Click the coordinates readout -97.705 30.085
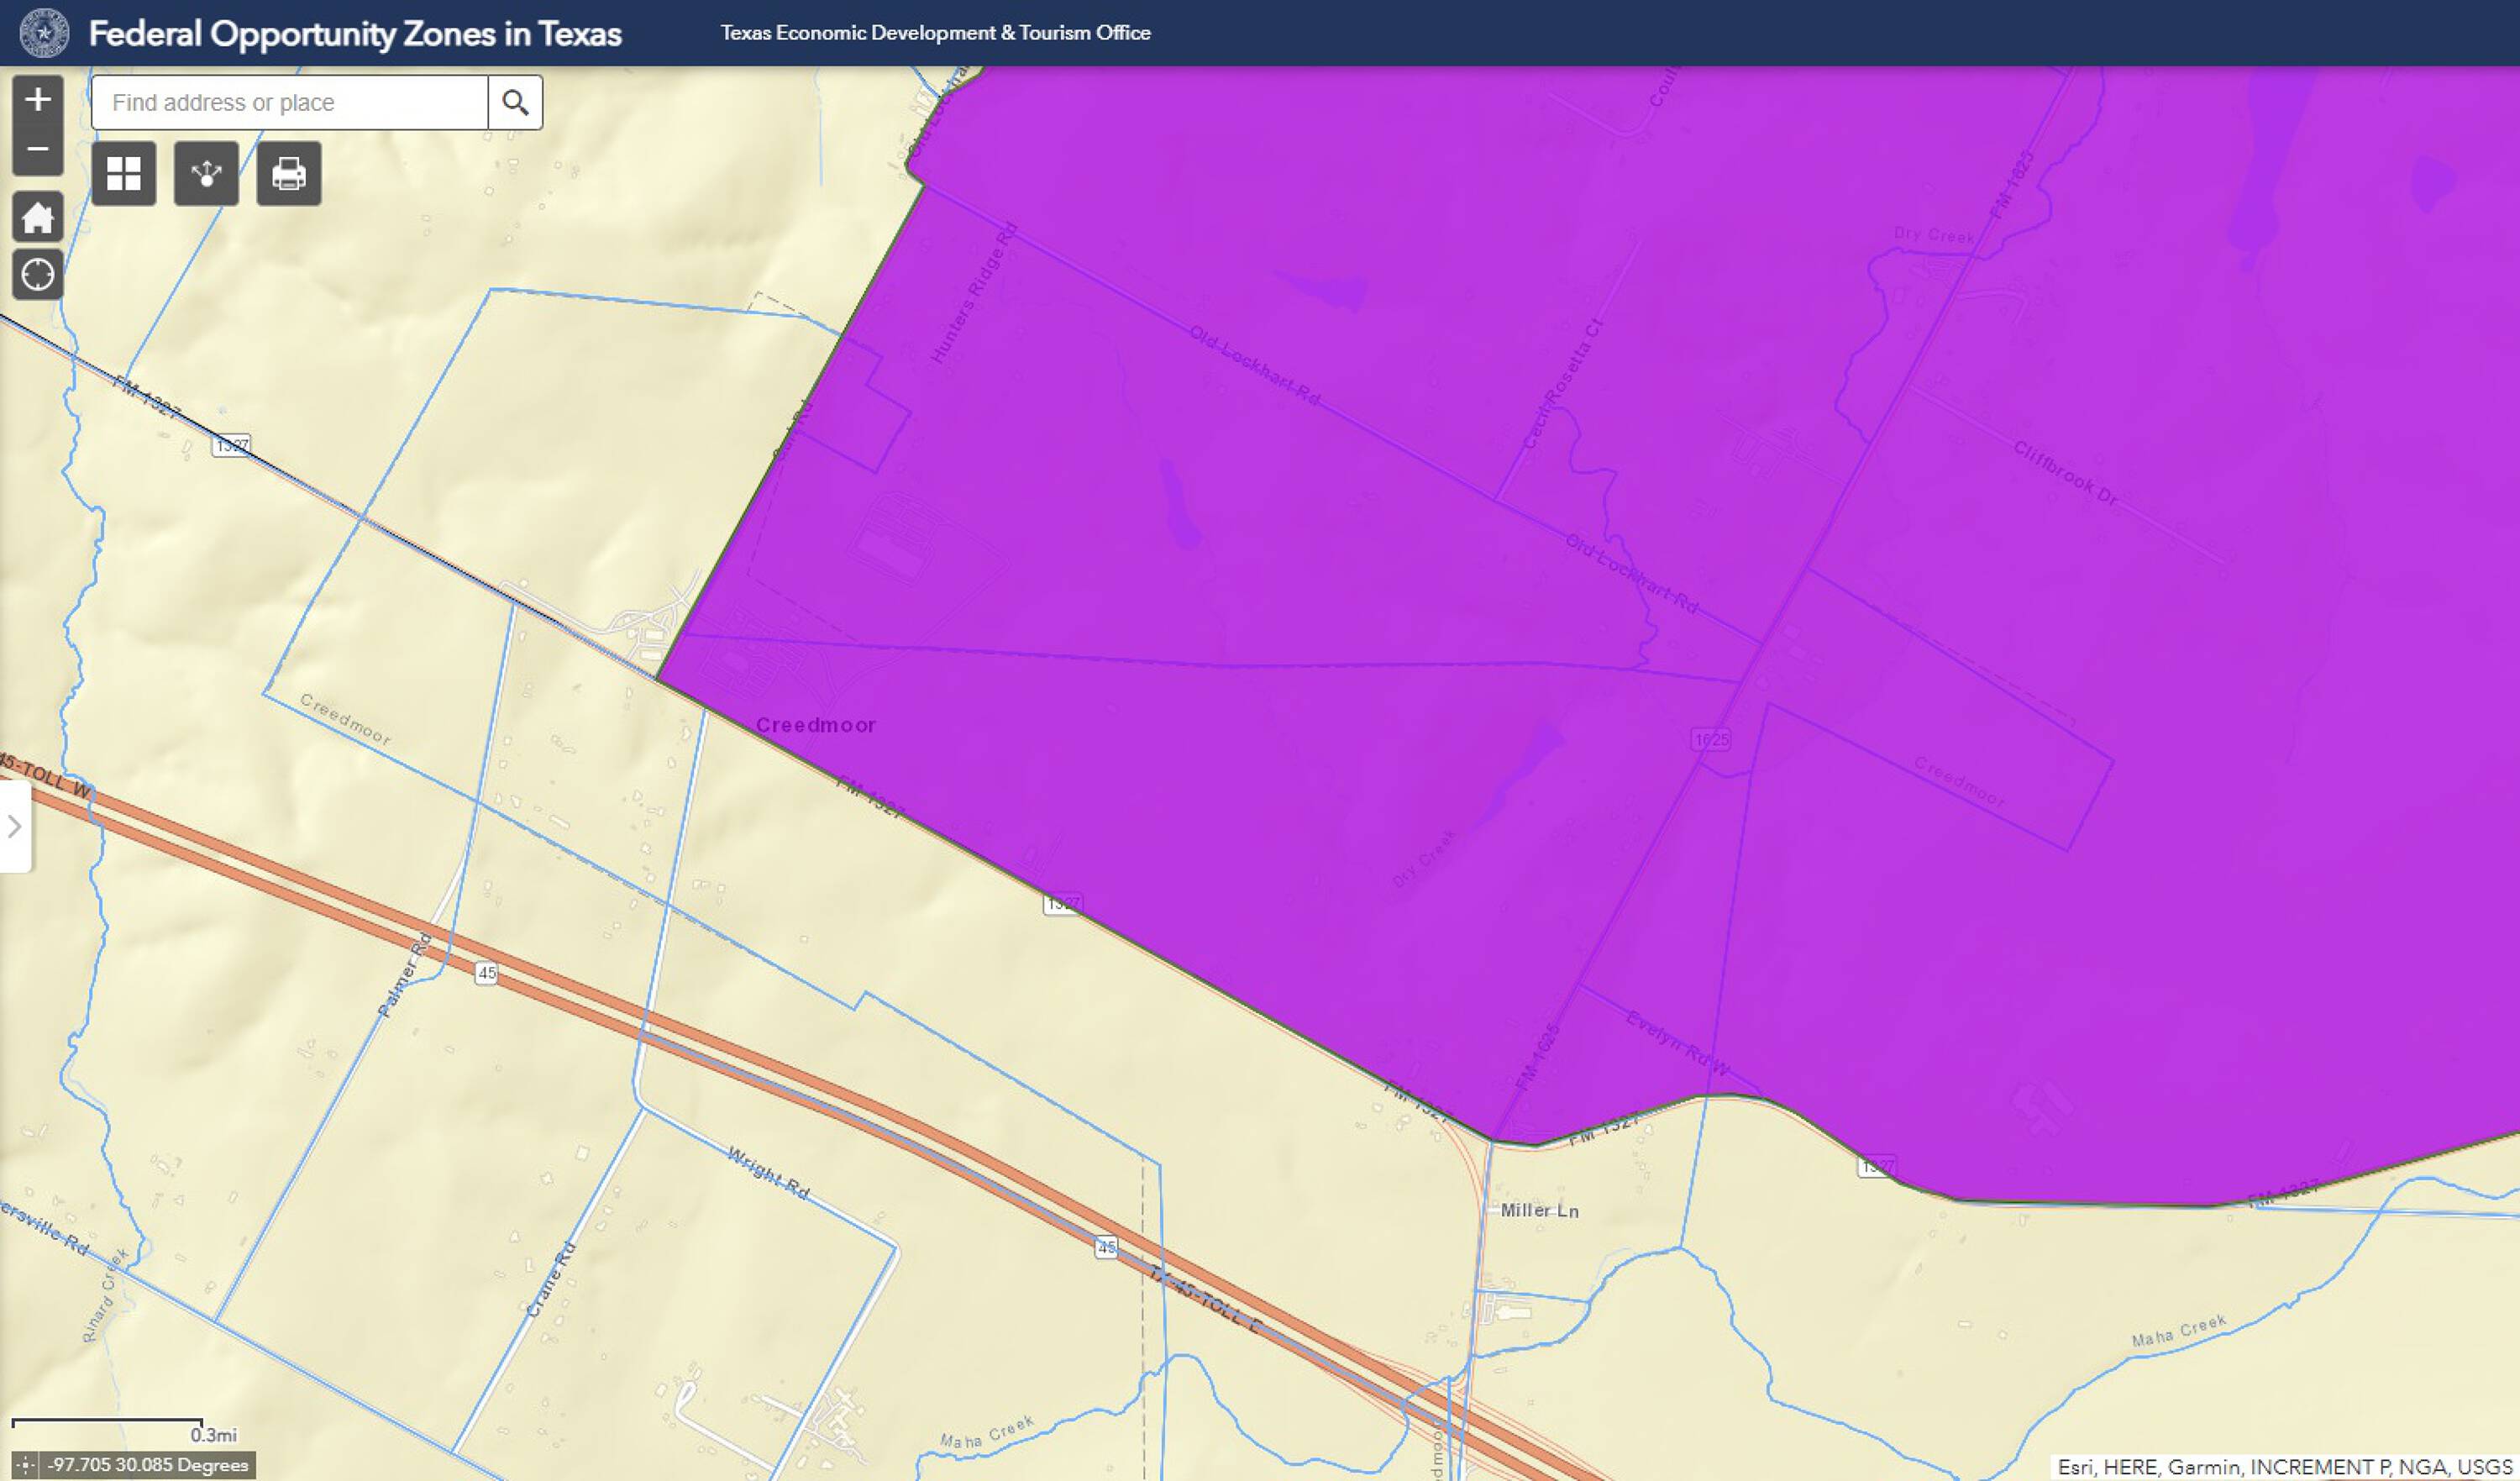Image resolution: width=2520 pixels, height=1481 pixels. click(x=149, y=1465)
